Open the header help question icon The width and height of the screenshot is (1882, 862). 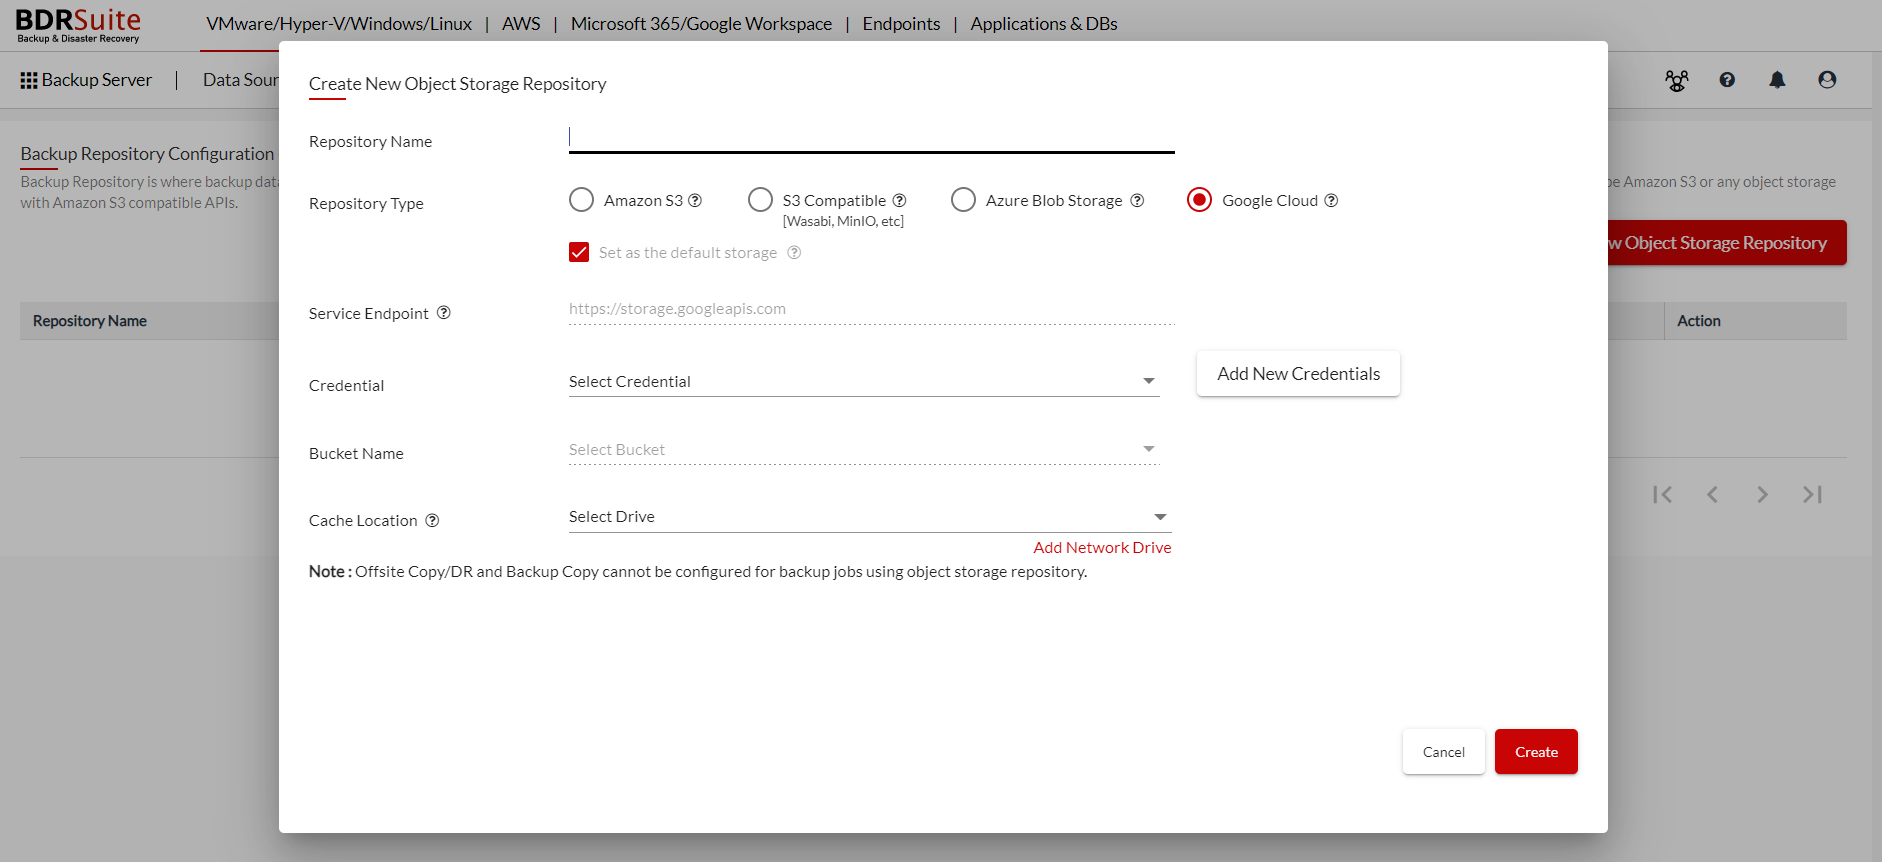coord(1727,80)
